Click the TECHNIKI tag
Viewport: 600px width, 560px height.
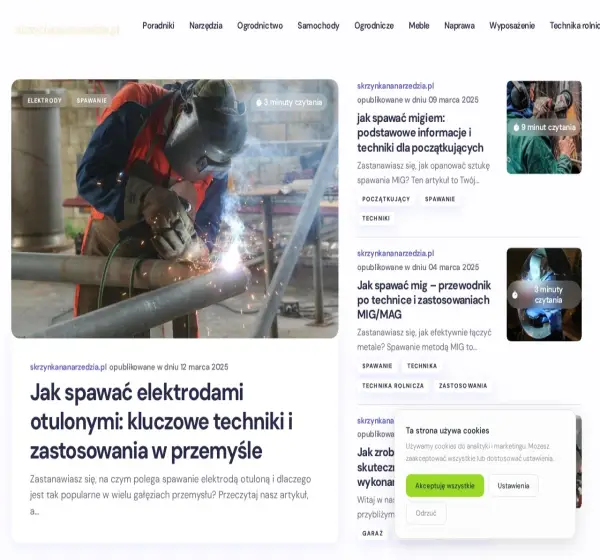(x=376, y=218)
